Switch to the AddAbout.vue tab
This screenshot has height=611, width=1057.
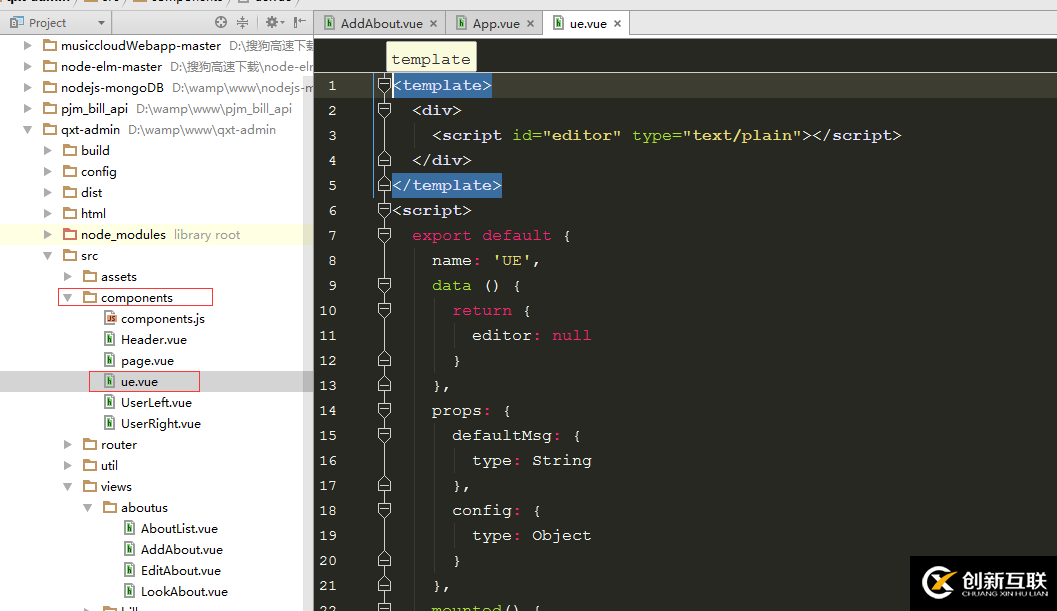click(381, 23)
